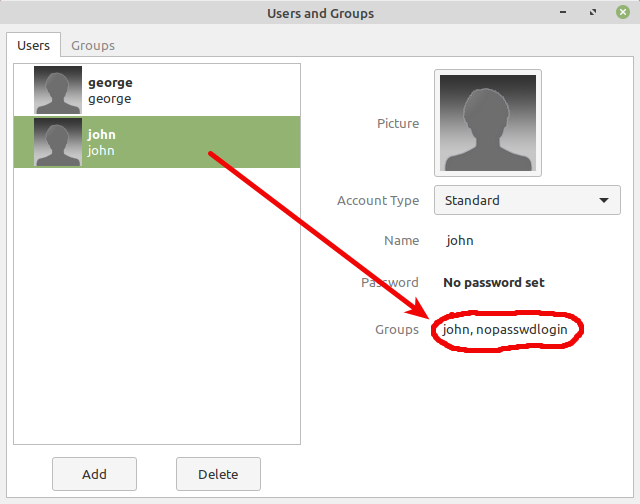Screen dimensions: 640x504
Task: Click the 'Users and Groups' title bar
Action: 320,13
